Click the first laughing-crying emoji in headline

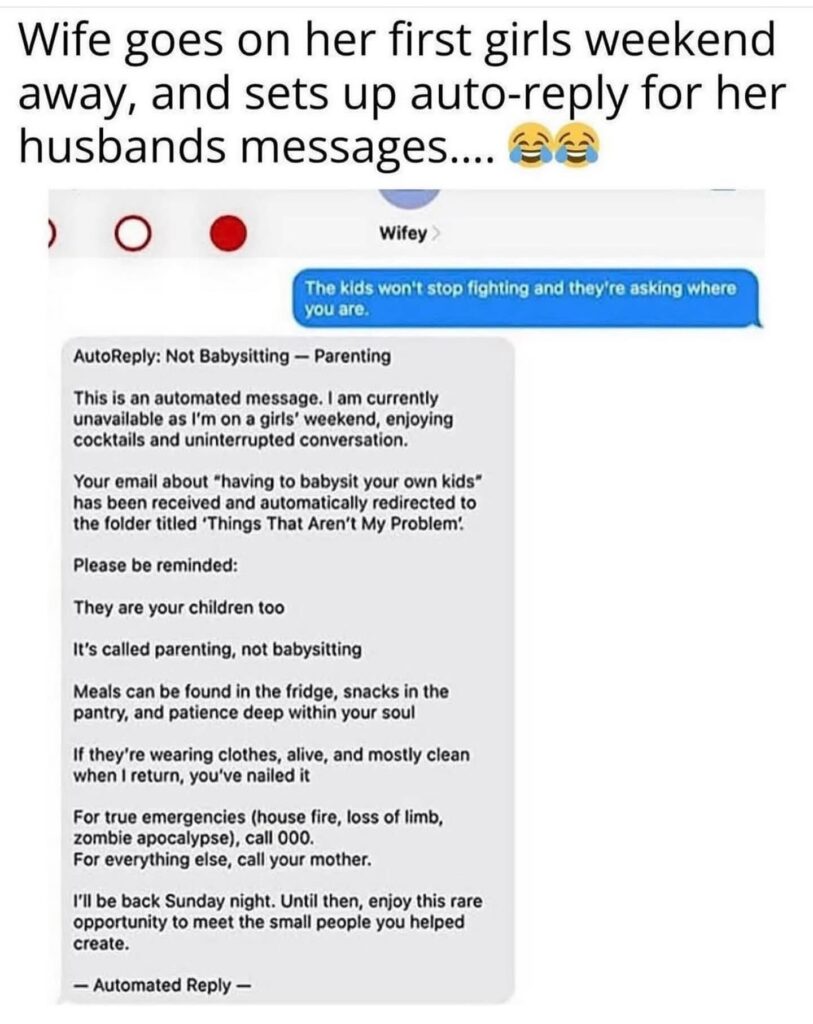coord(531,146)
